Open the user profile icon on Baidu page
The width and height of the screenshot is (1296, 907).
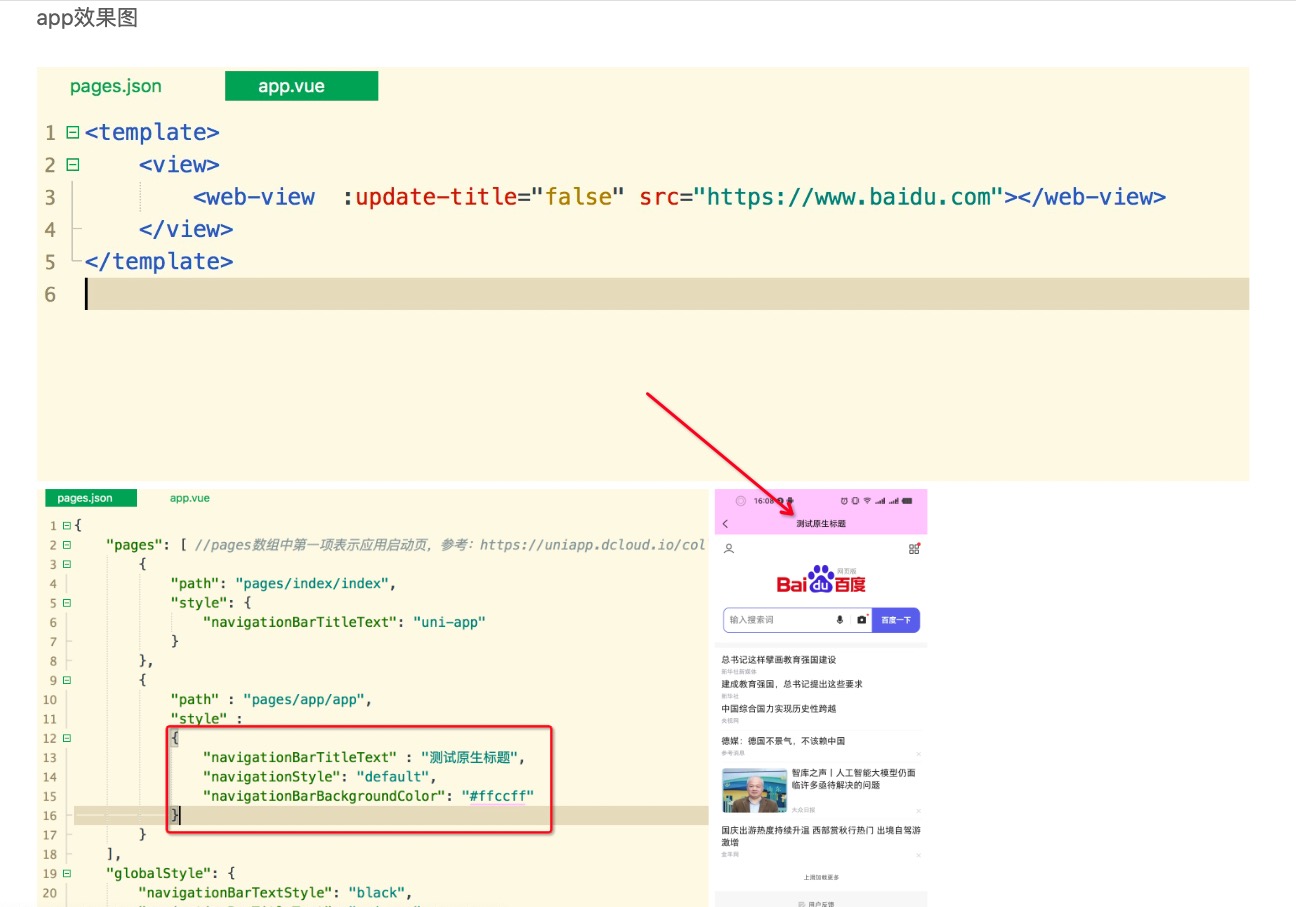click(x=729, y=548)
